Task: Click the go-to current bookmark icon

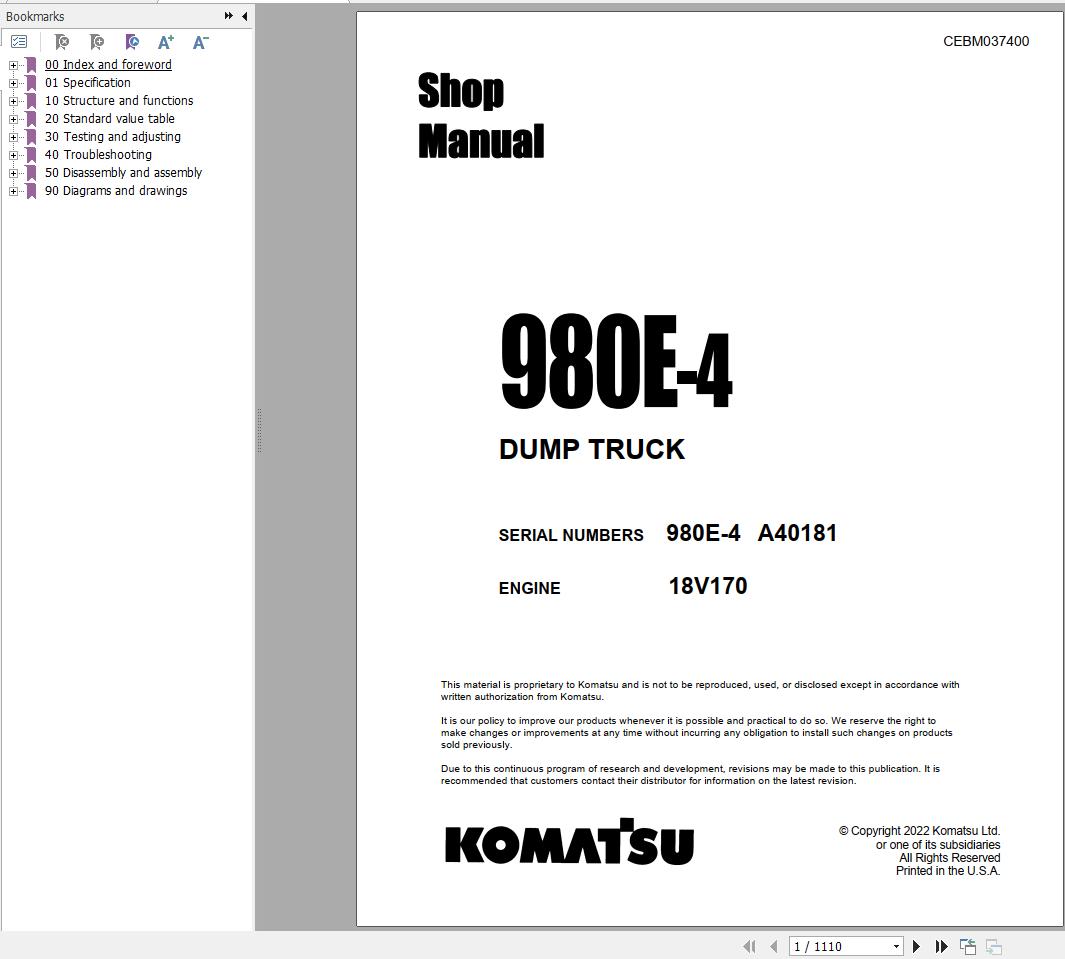Action: 132,42
